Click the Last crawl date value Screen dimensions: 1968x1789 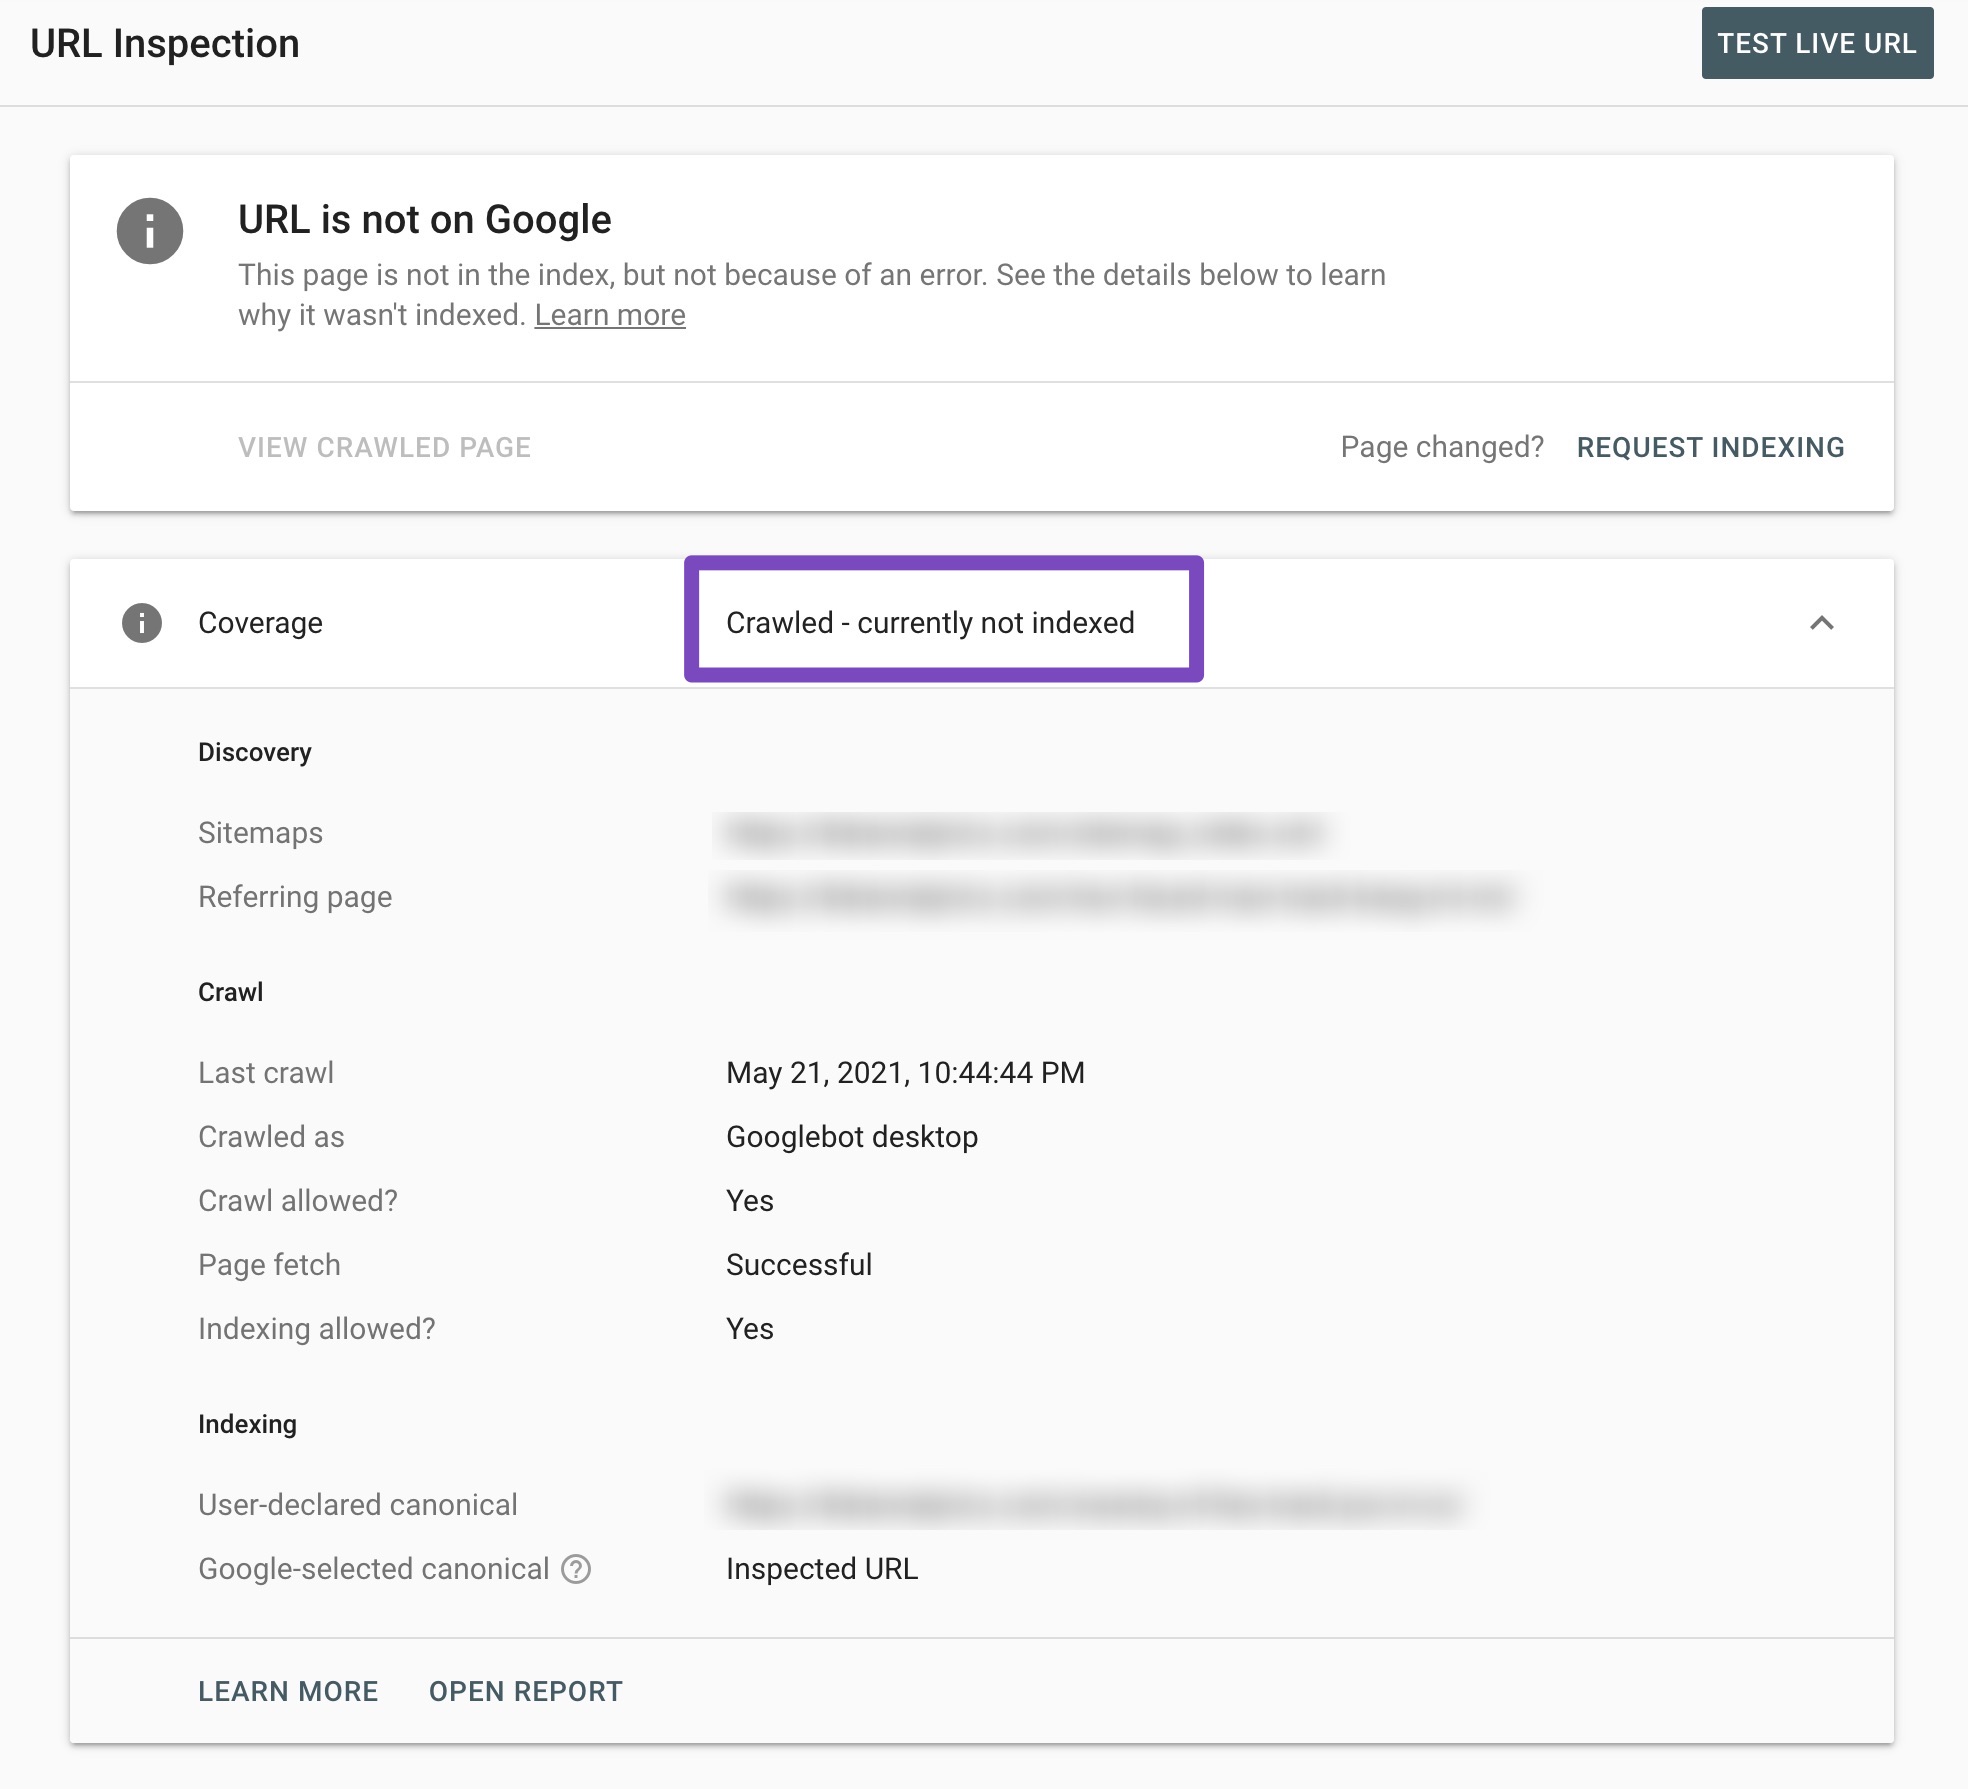905,1073
